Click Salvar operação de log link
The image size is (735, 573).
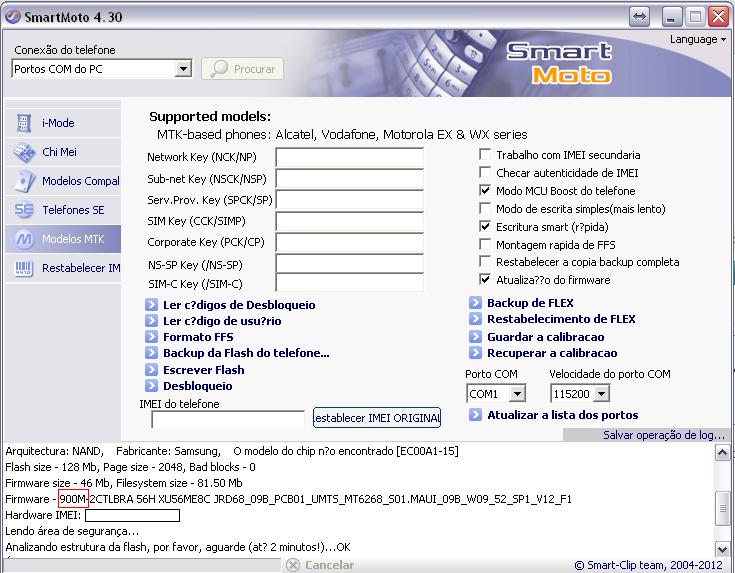point(664,435)
